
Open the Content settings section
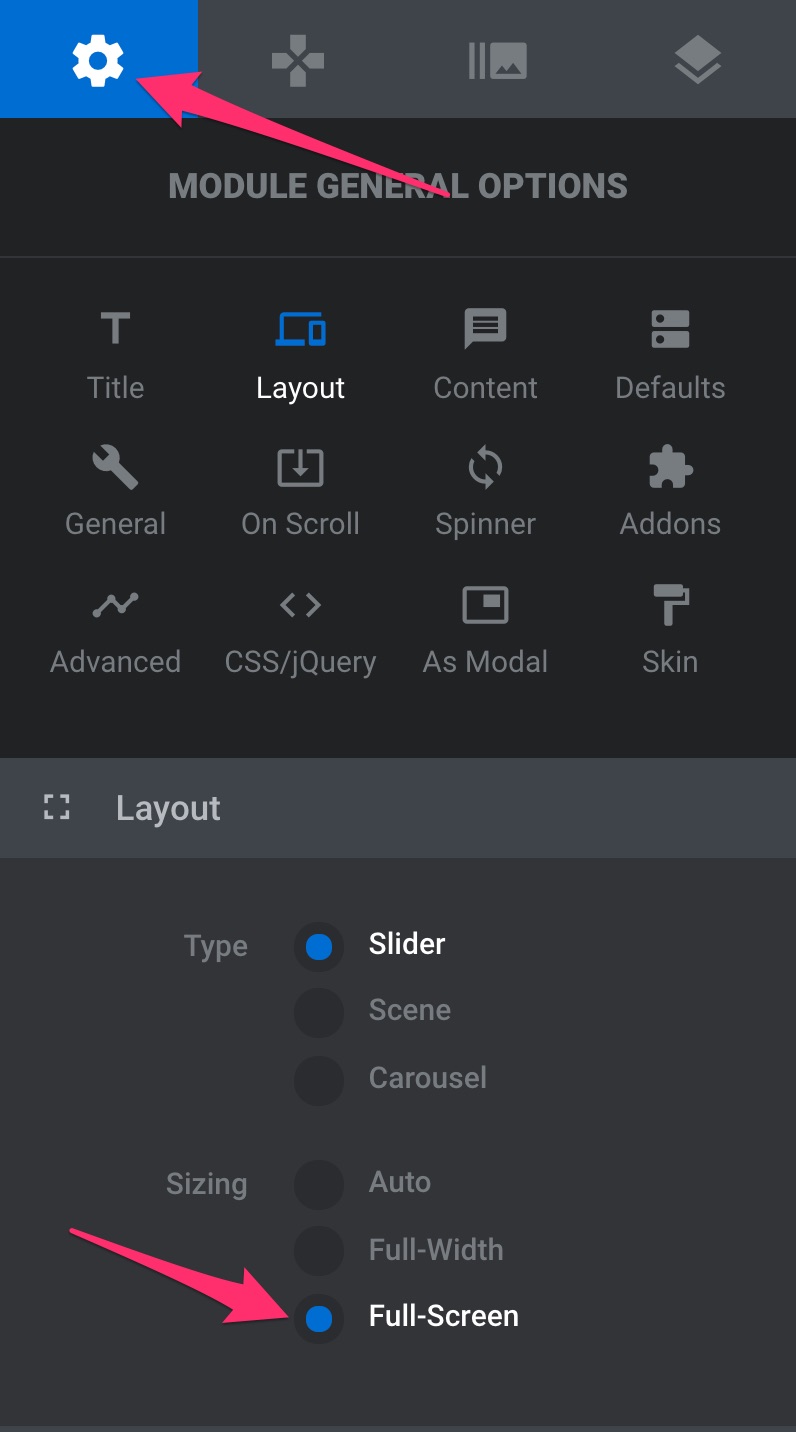[x=485, y=354]
